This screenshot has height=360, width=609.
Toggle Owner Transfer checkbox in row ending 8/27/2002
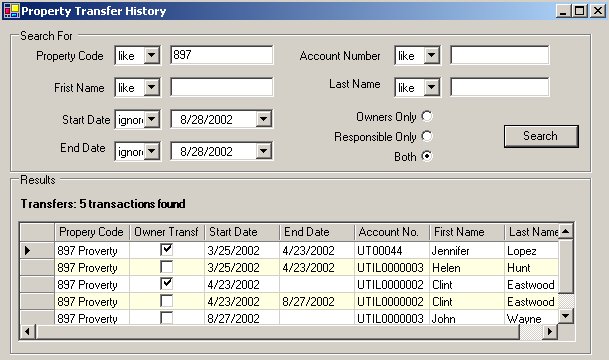point(167,301)
